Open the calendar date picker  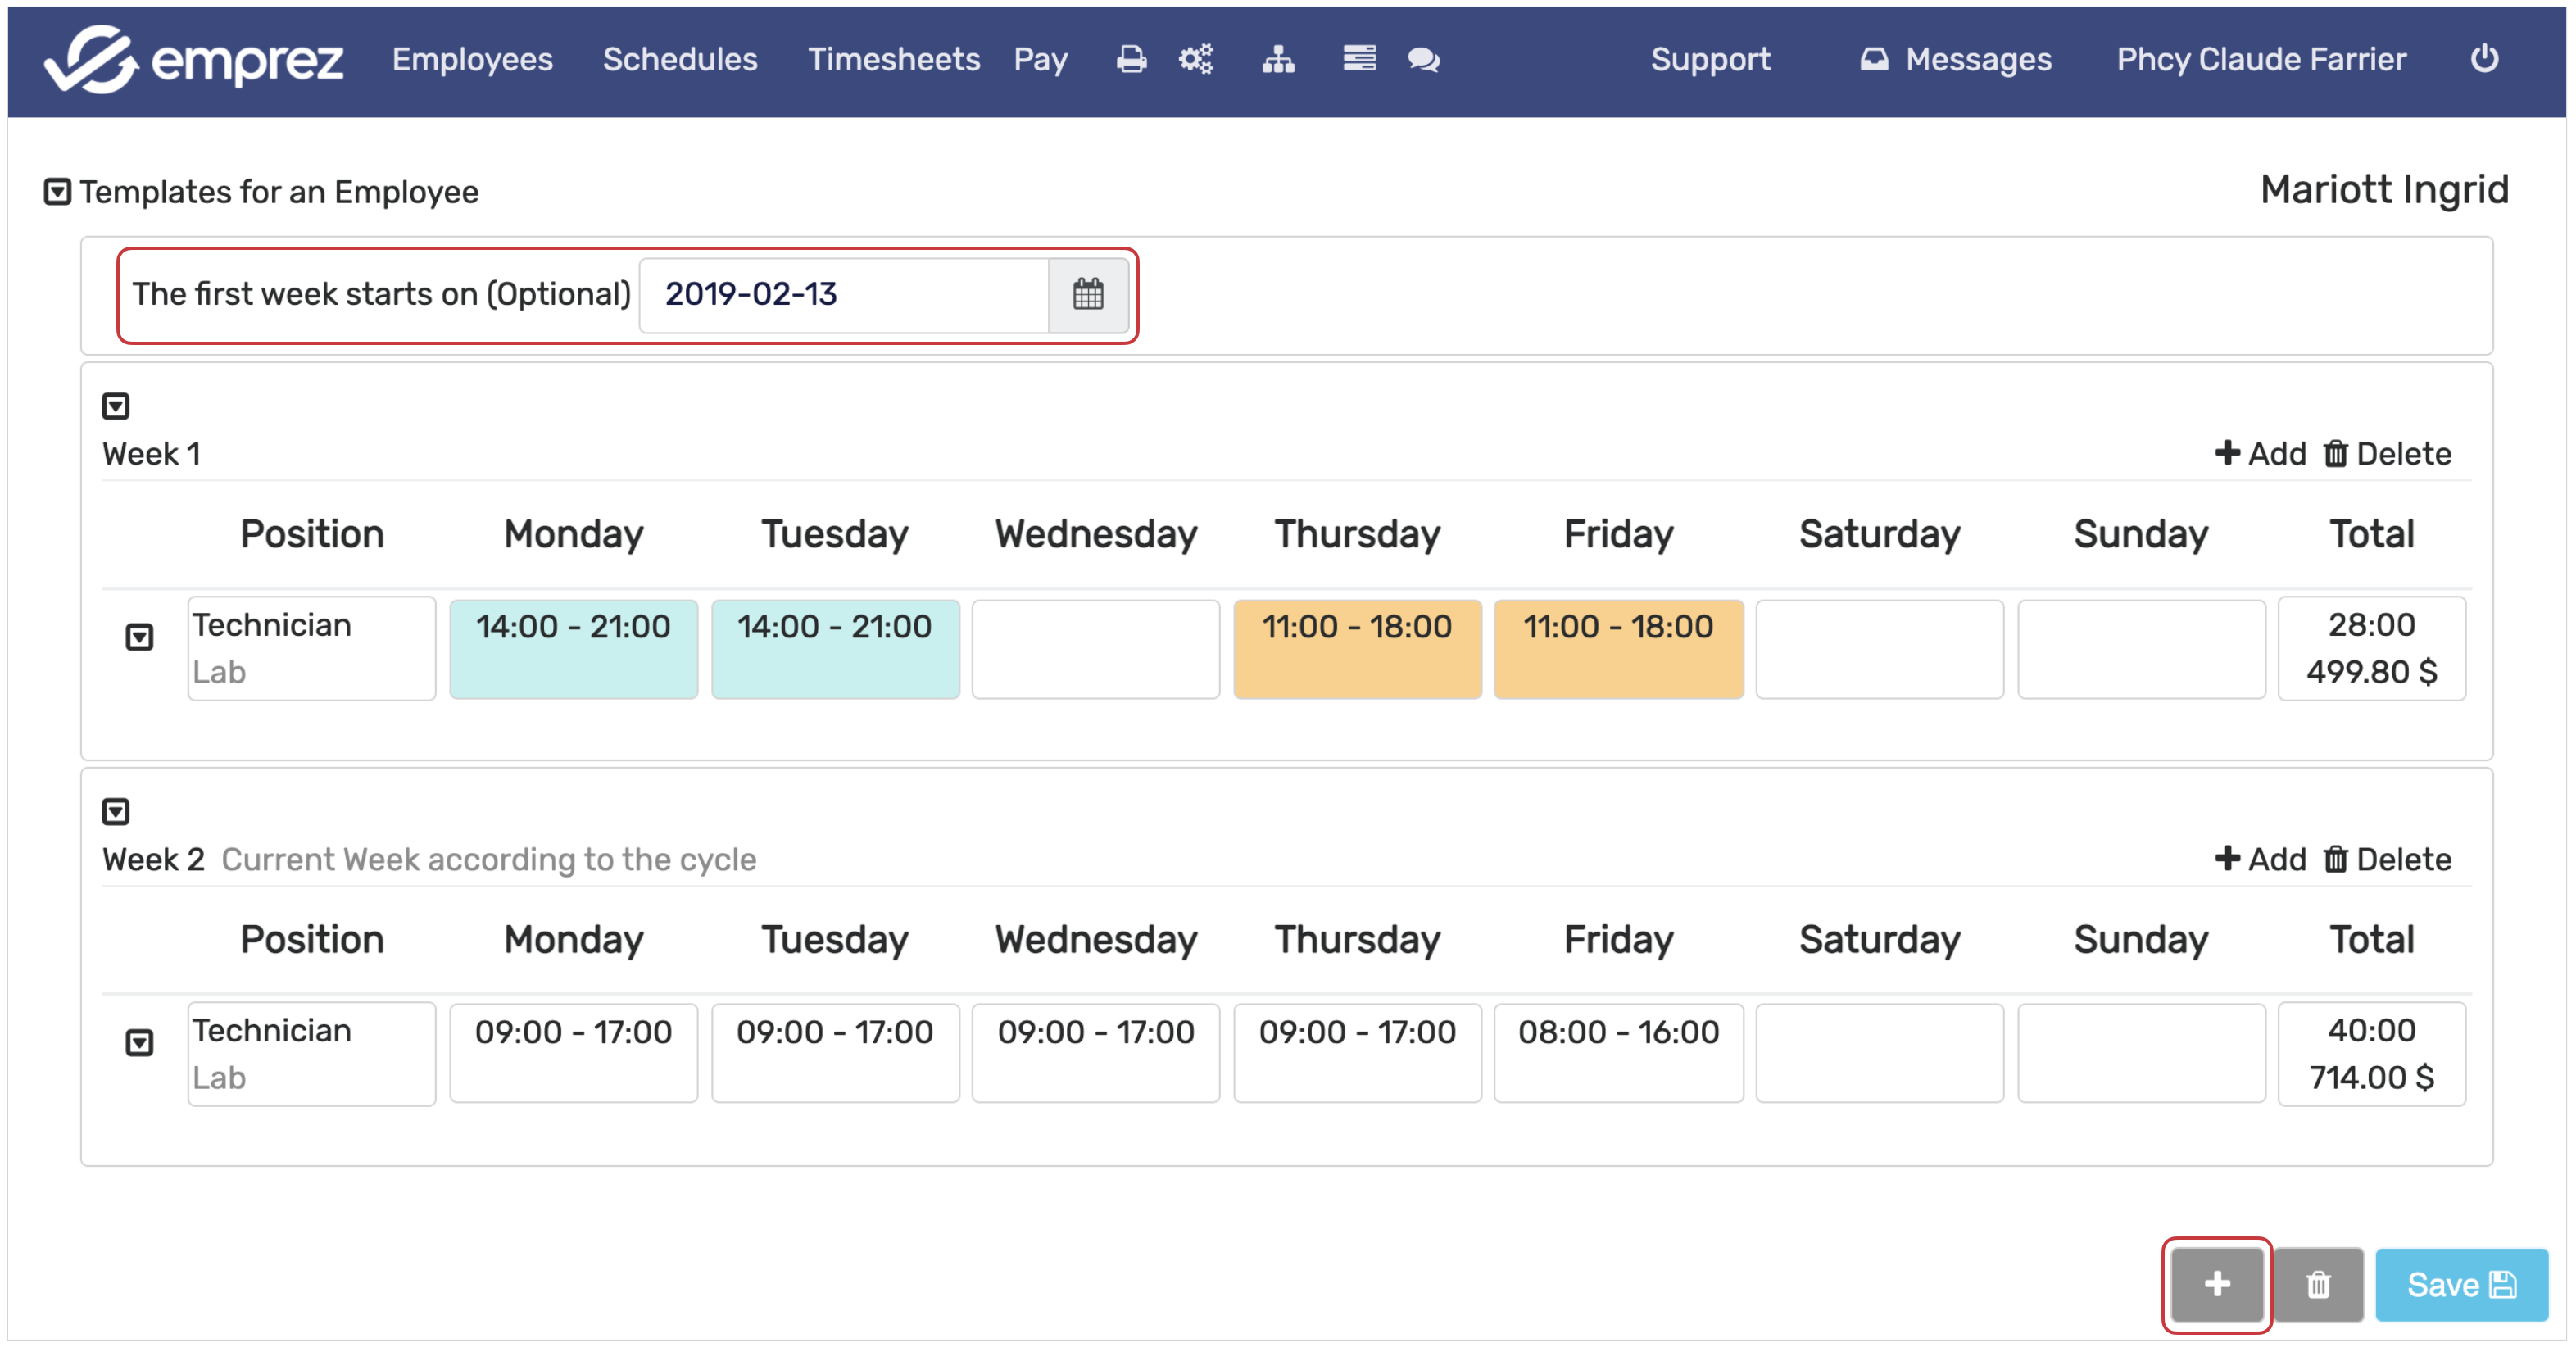point(1088,294)
